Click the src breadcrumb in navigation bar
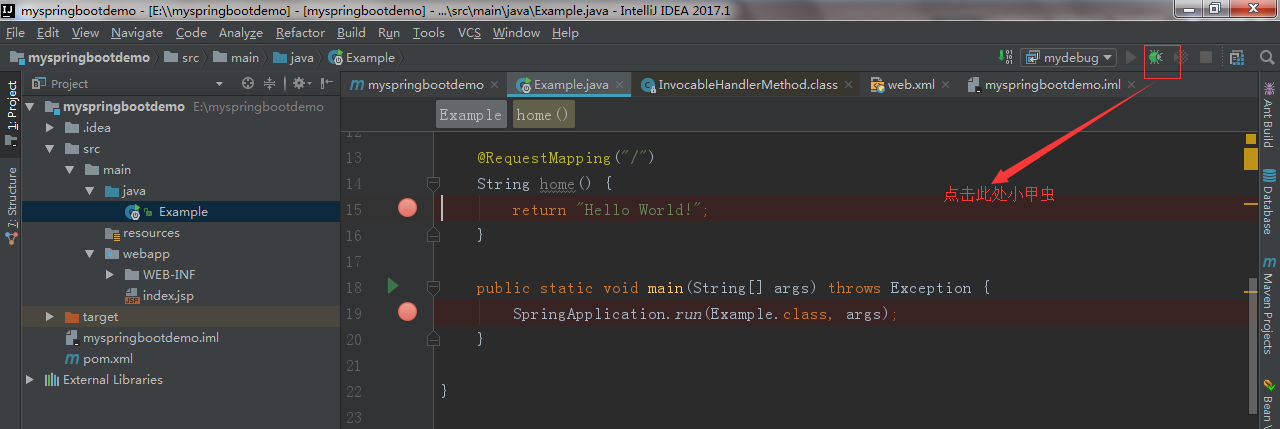Image resolution: width=1280 pixels, height=429 pixels. pyautogui.click(x=181, y=58)
